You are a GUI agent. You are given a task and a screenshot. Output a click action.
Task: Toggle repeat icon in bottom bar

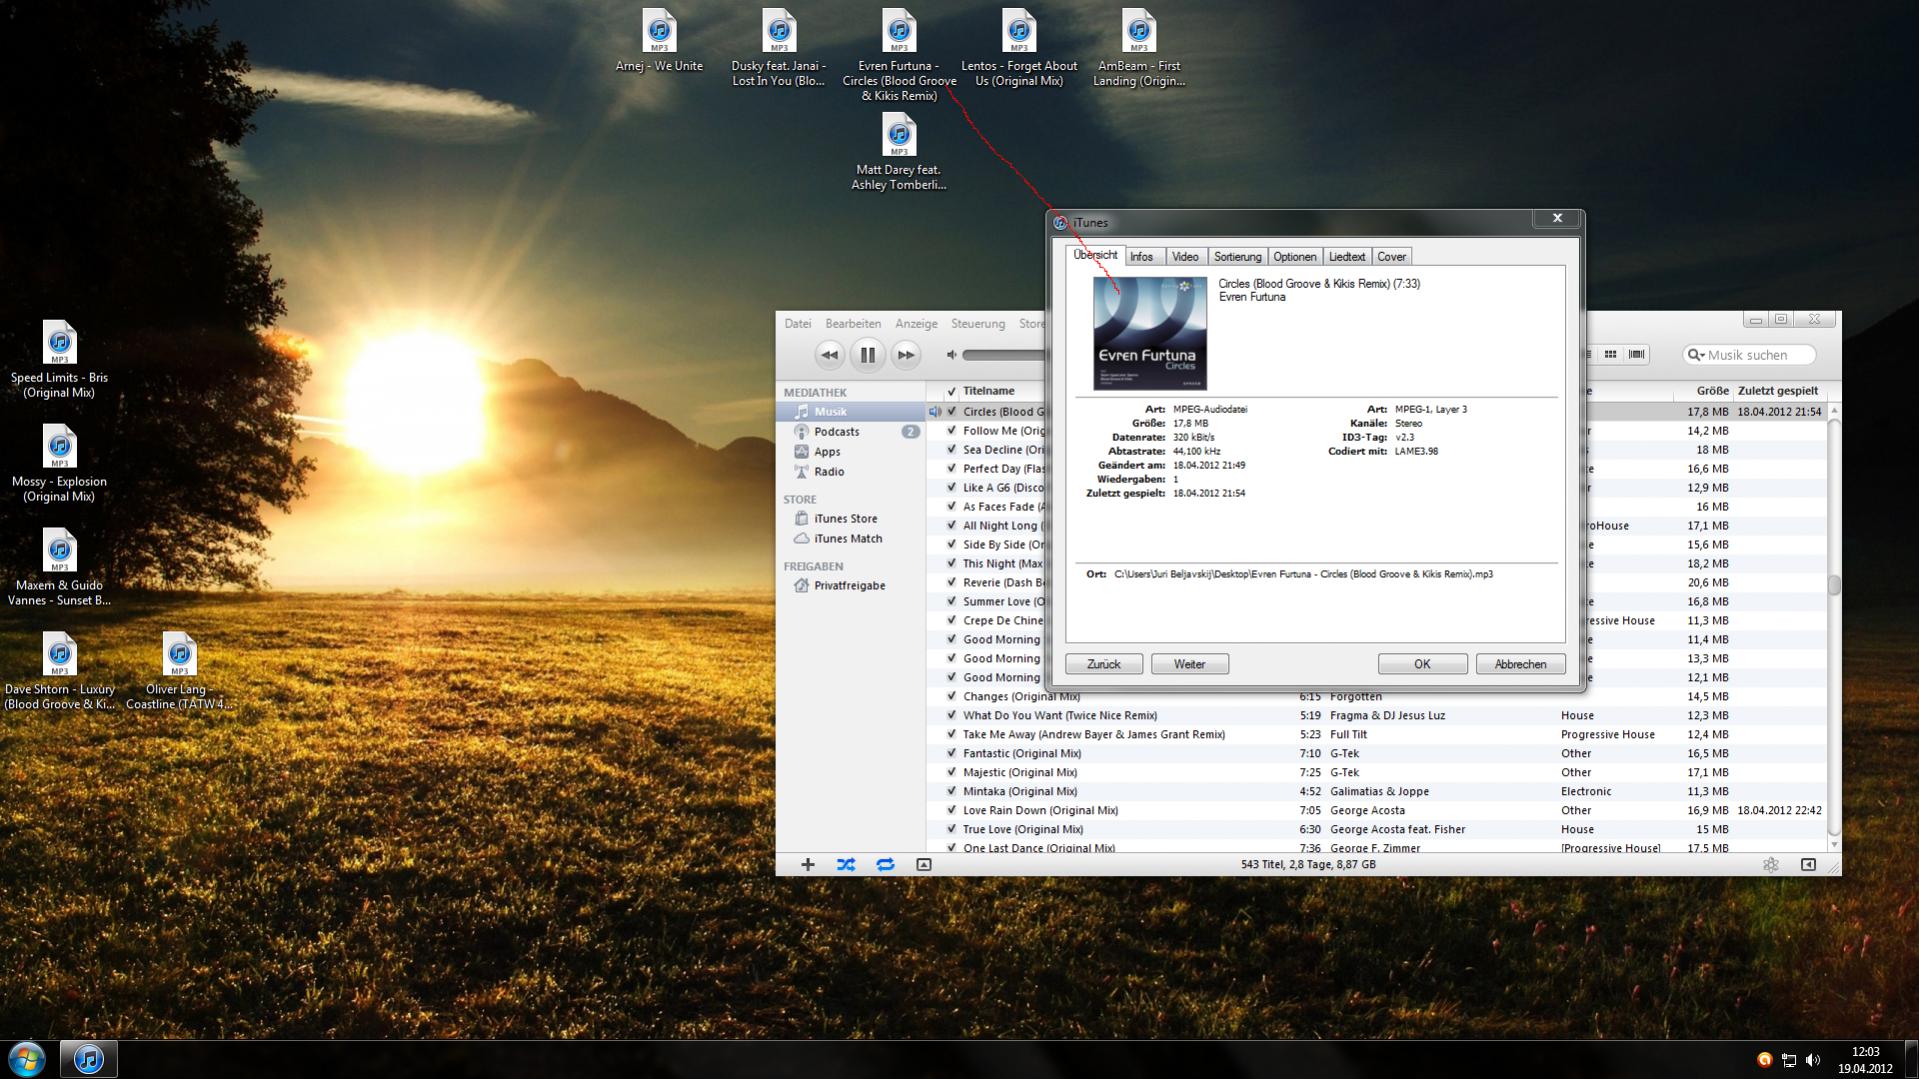[x=885, y=865]
